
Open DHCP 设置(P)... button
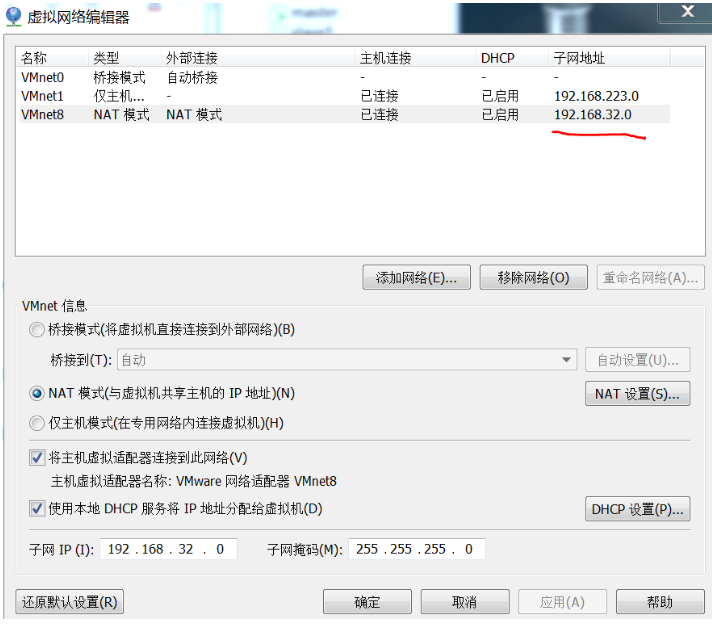[x=638, y=509]
